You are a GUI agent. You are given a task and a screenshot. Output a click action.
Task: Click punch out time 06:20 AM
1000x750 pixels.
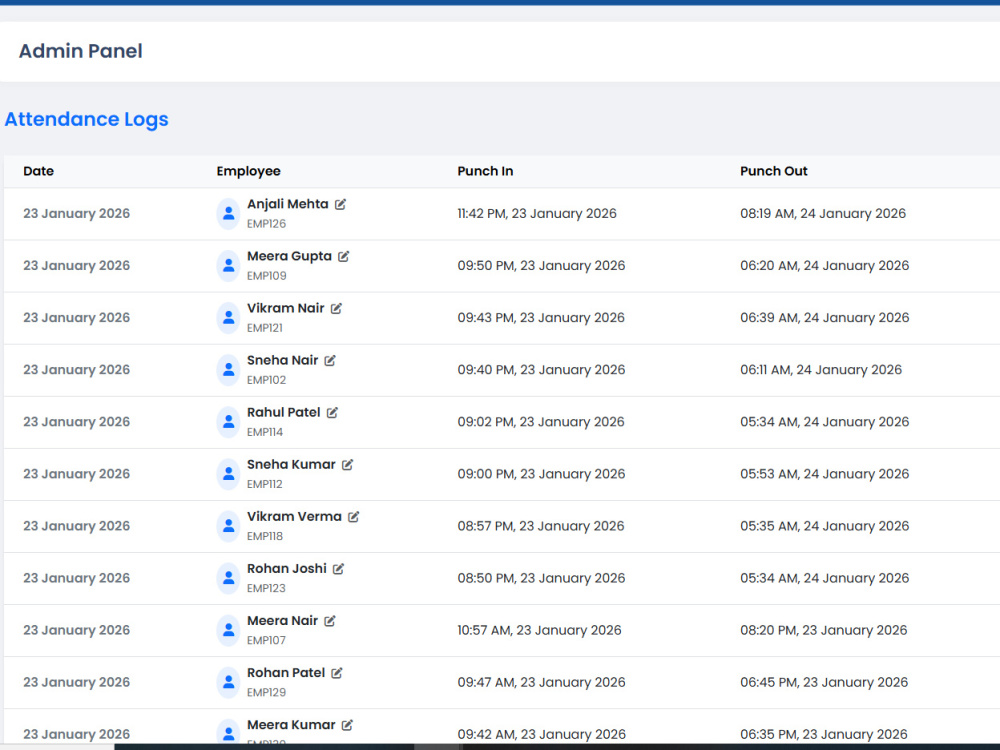[x=825, y=266]
